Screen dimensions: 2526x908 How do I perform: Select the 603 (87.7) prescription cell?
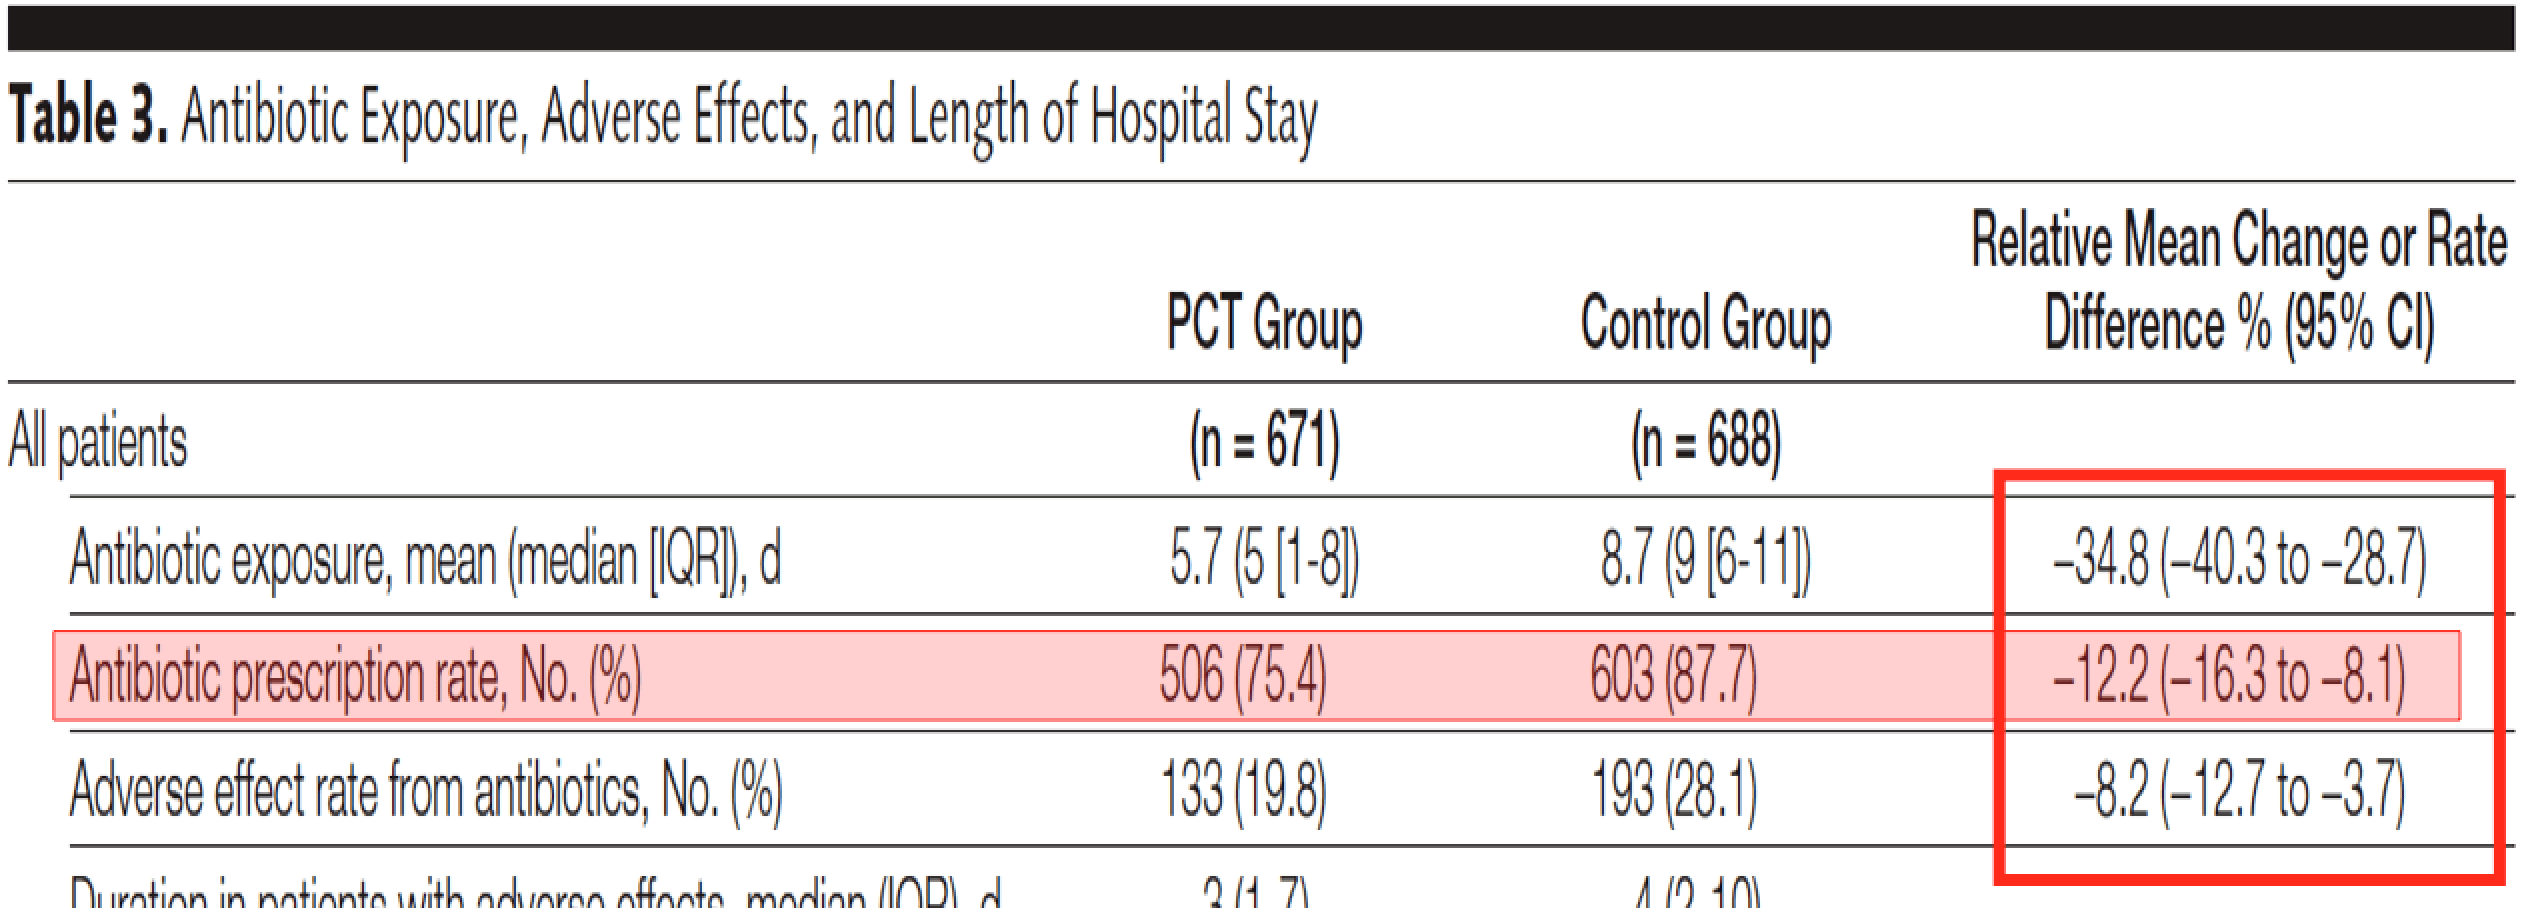1673,676
